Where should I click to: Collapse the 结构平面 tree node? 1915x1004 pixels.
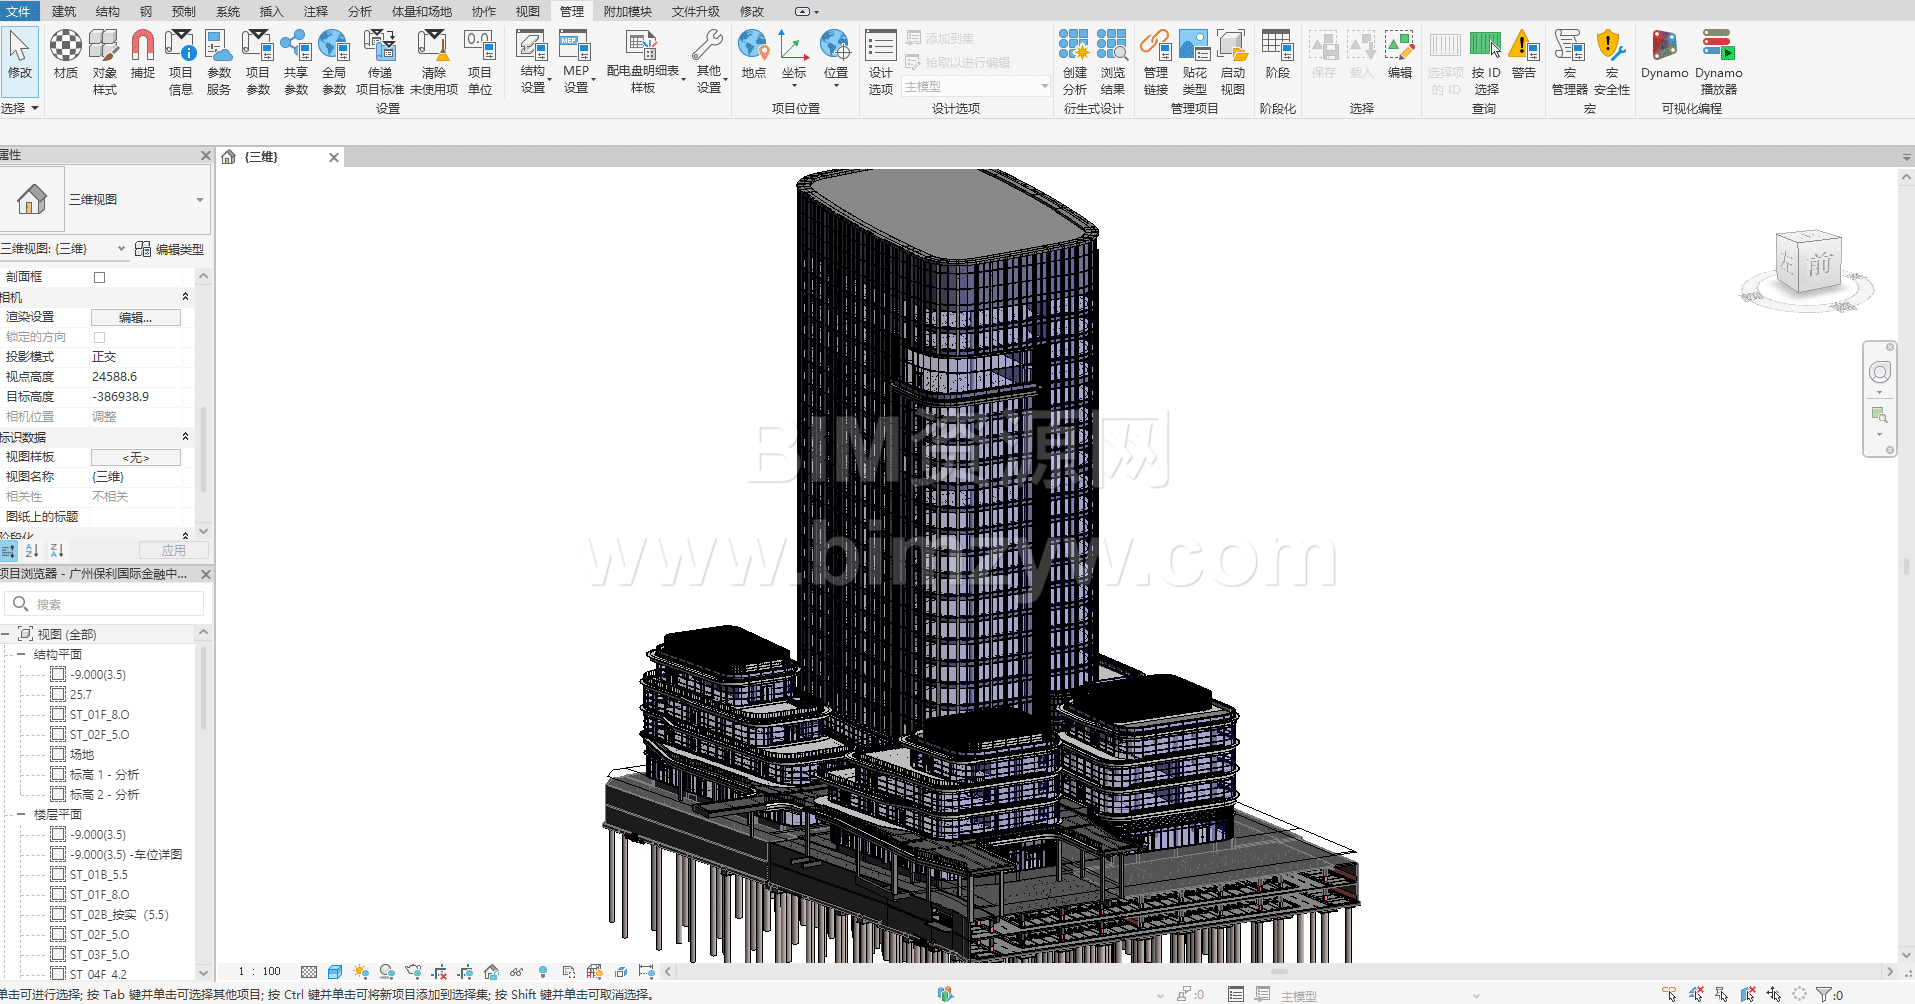21,654
